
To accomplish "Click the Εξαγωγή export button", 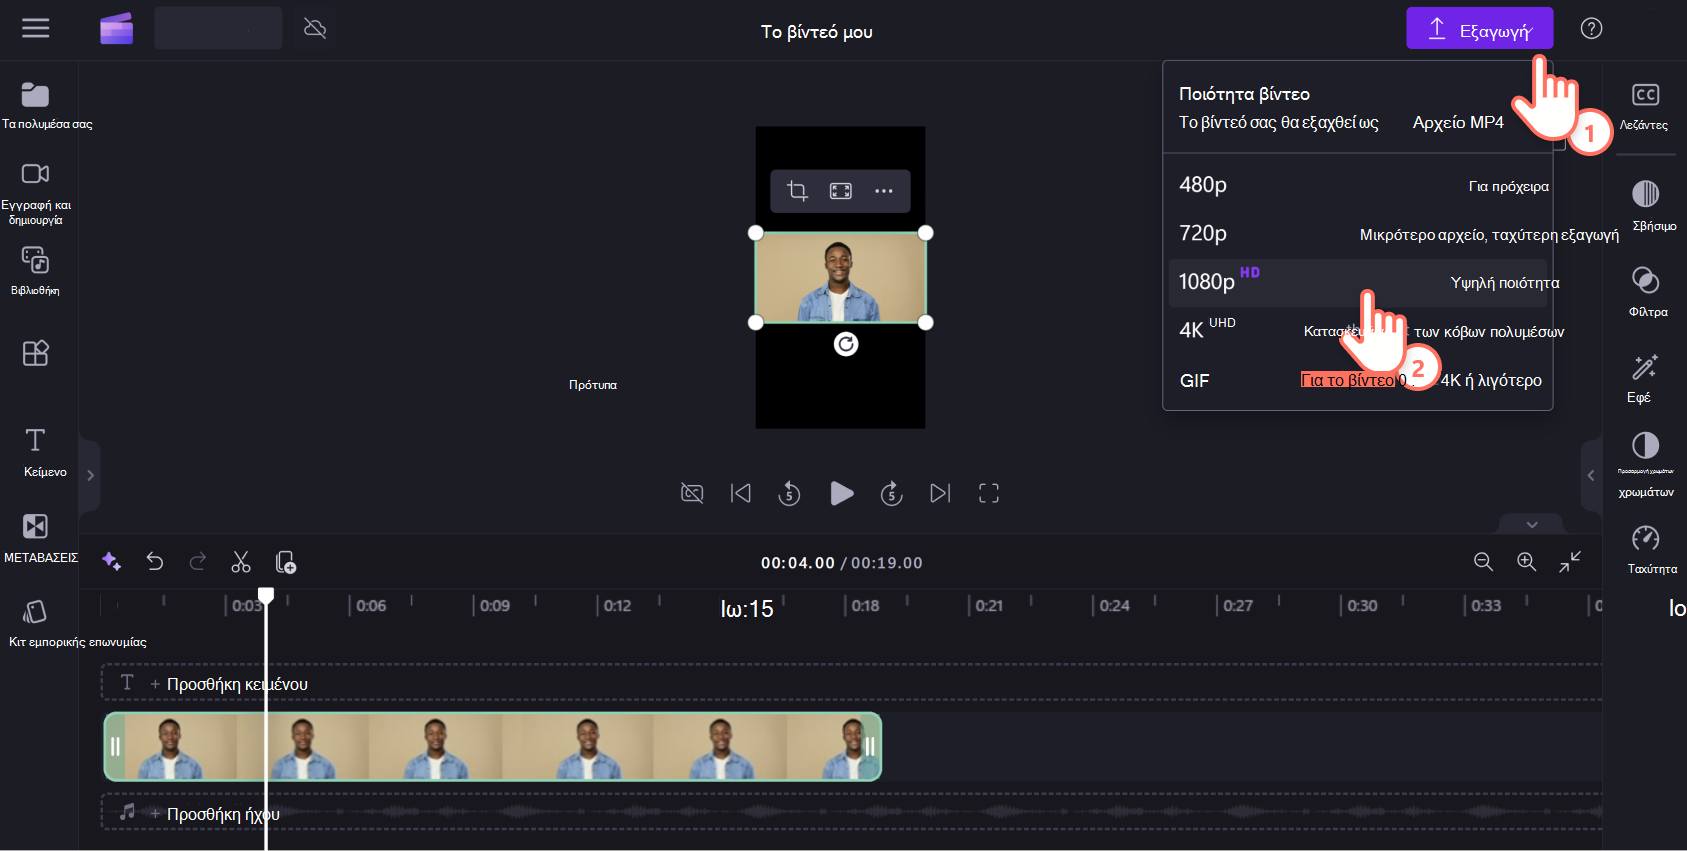I will 1479,28.
